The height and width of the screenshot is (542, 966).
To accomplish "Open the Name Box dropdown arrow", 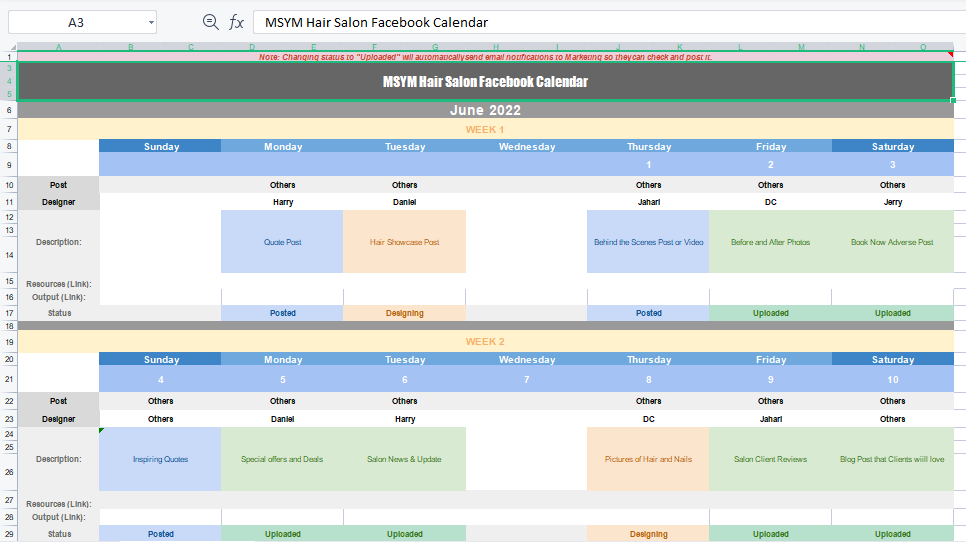I will click(151, 23).
